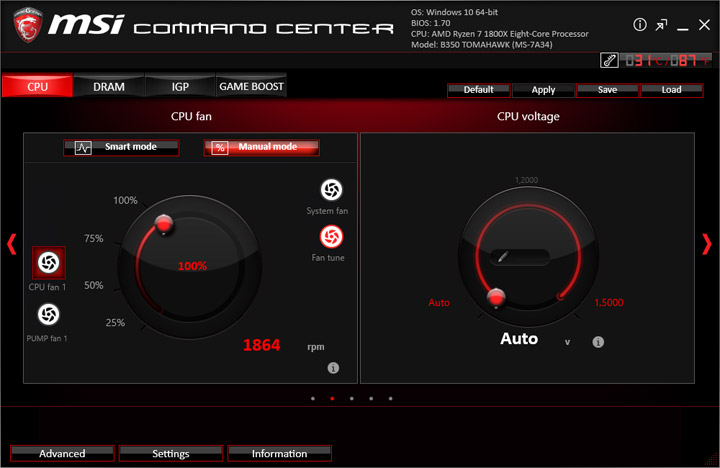720x468 pixels.
Task: Click the temperature digital readout
Action: (x=668, y=60)
